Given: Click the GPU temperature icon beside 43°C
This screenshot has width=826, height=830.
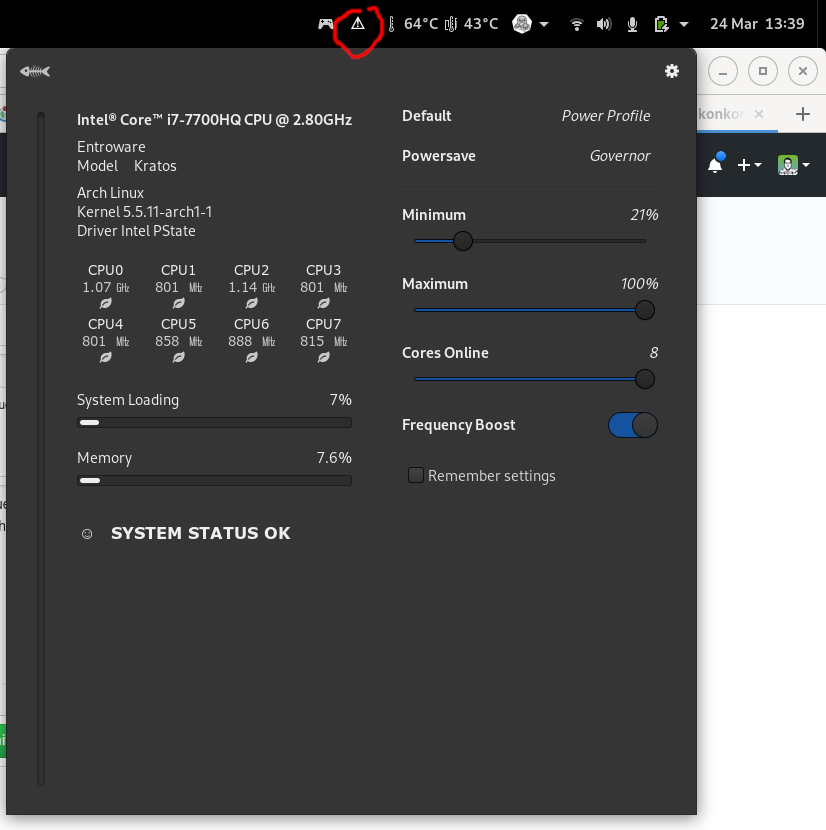Looking at the screenshot, I should tap(451, 24).
